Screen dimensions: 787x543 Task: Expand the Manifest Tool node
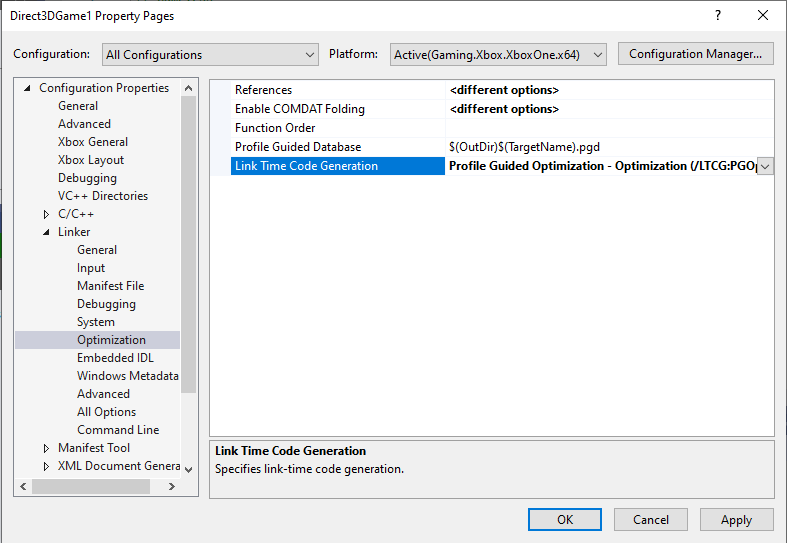point(46,448)
